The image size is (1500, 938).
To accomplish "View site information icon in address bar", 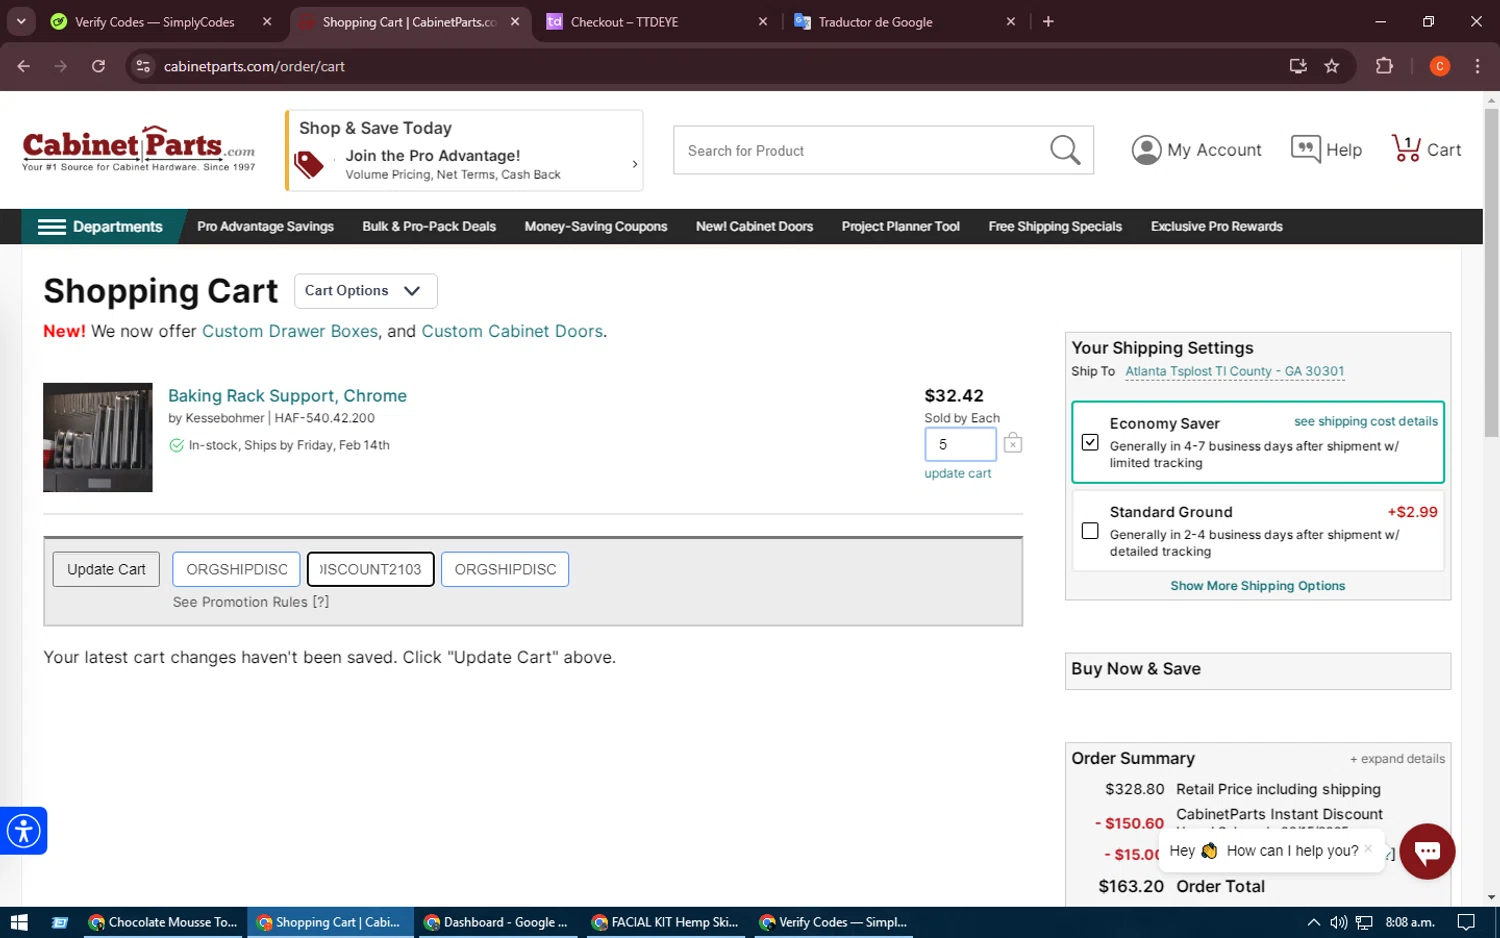I will click(x=143, y=66).
